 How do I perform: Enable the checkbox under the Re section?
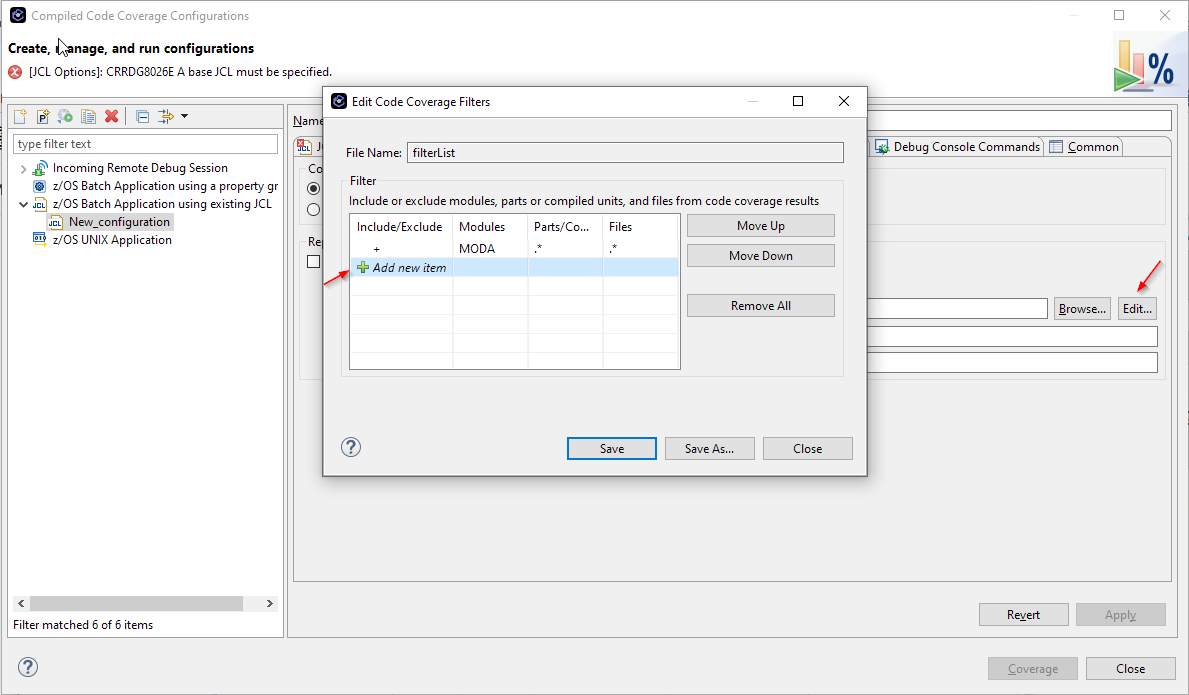point(313,260)
